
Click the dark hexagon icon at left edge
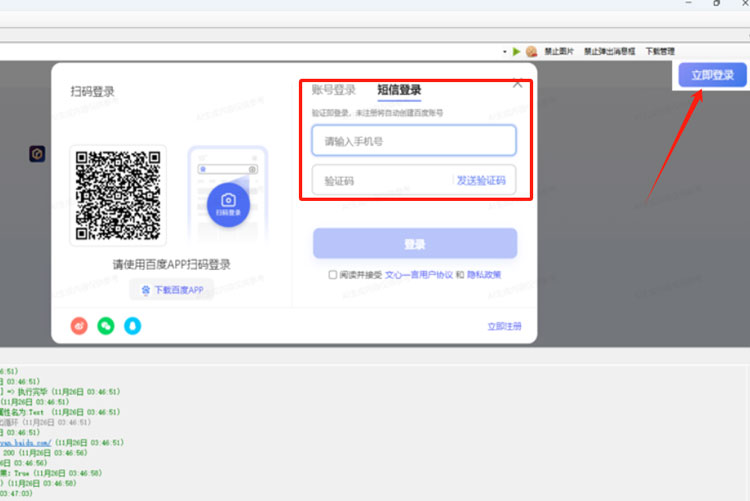37,154
